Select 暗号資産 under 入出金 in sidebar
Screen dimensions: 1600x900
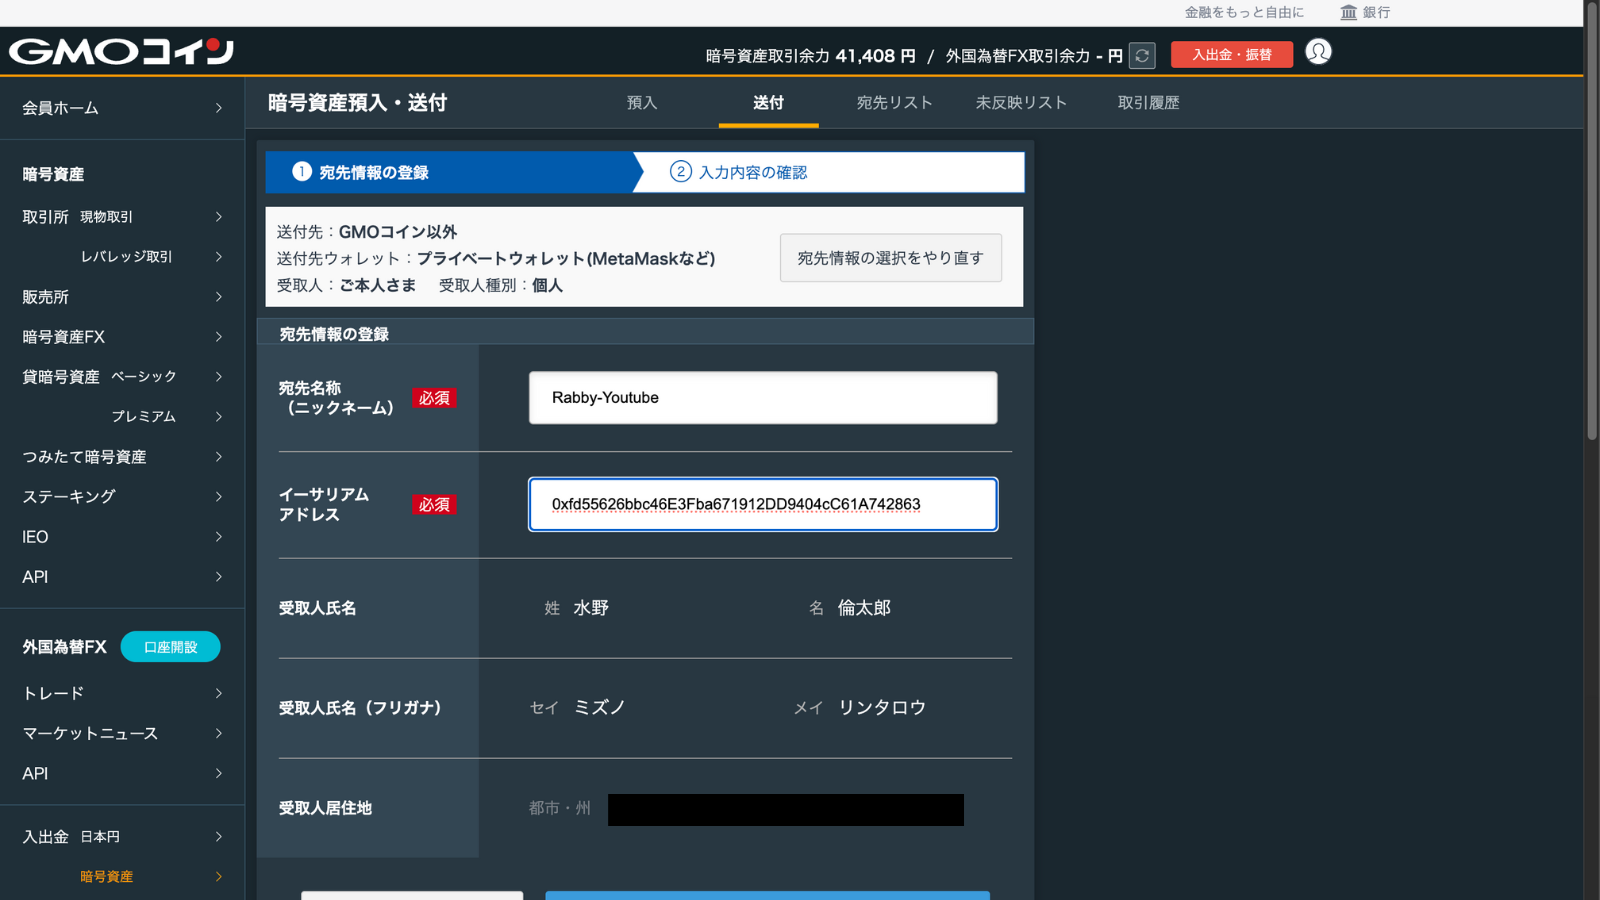[x=107, y=877]
